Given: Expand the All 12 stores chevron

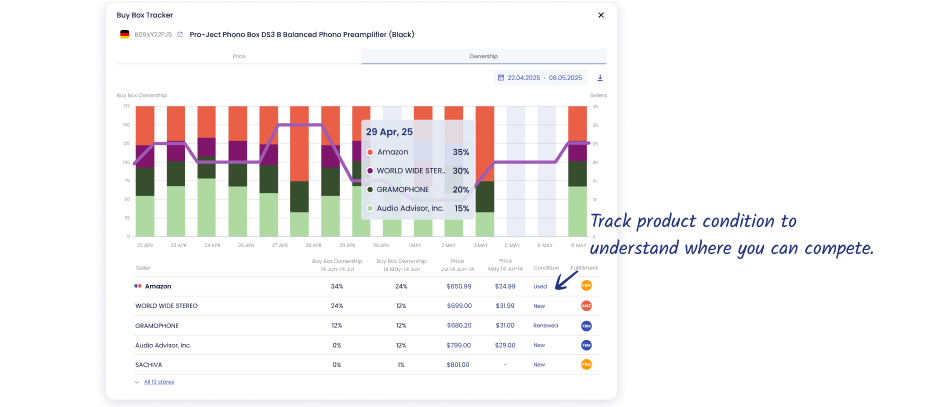Looking at the screenshot, I should pyautogui.click(x=138, y=382).
